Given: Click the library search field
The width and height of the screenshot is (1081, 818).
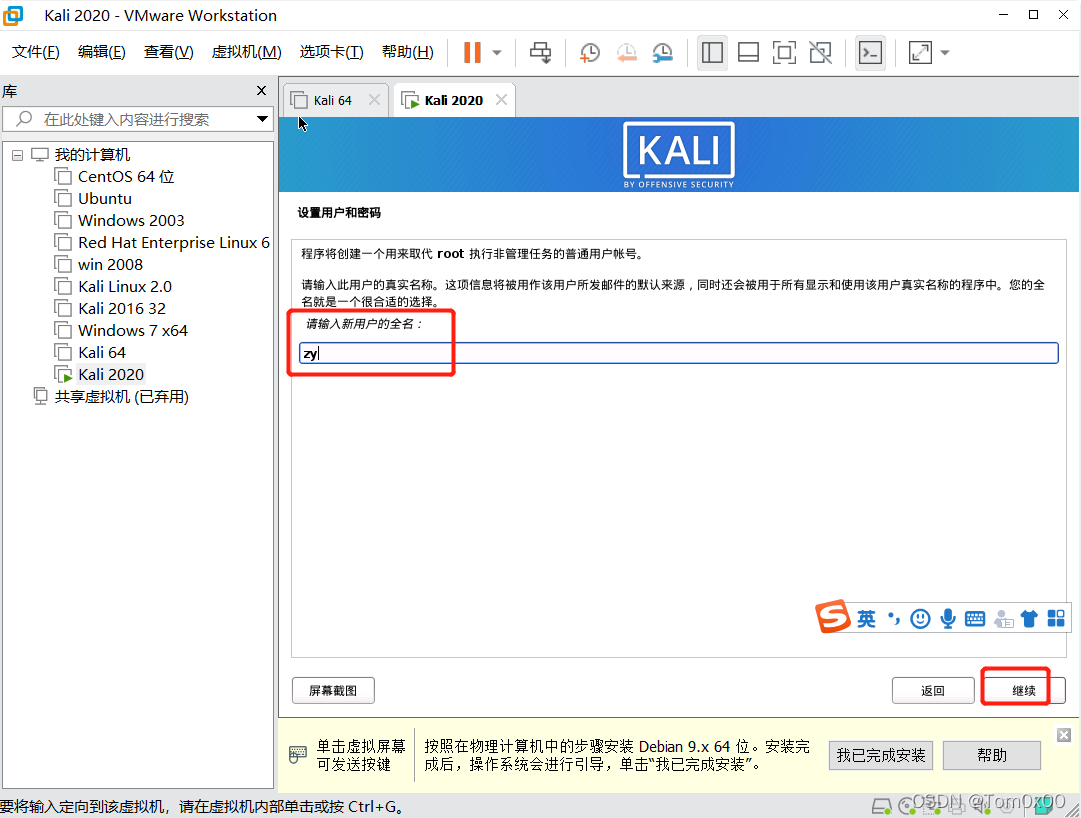Looking at the screenshot, I should coord(138,119).
